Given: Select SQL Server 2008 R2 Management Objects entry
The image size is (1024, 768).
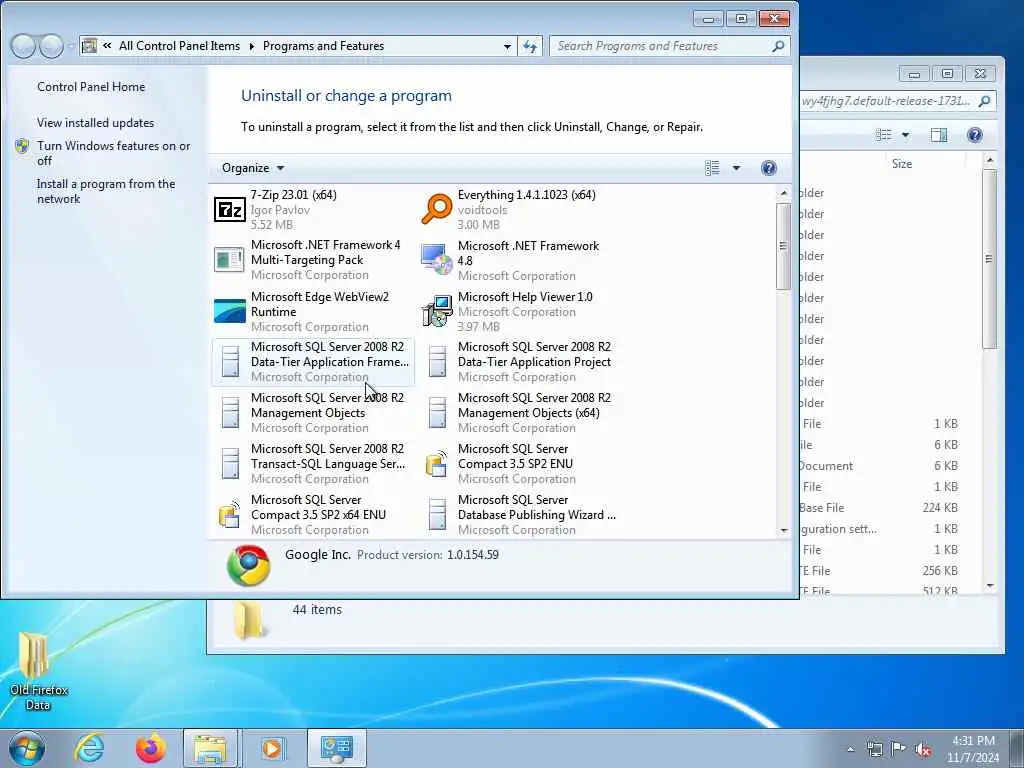Looking at the screenshot, I should click(313, 412).
